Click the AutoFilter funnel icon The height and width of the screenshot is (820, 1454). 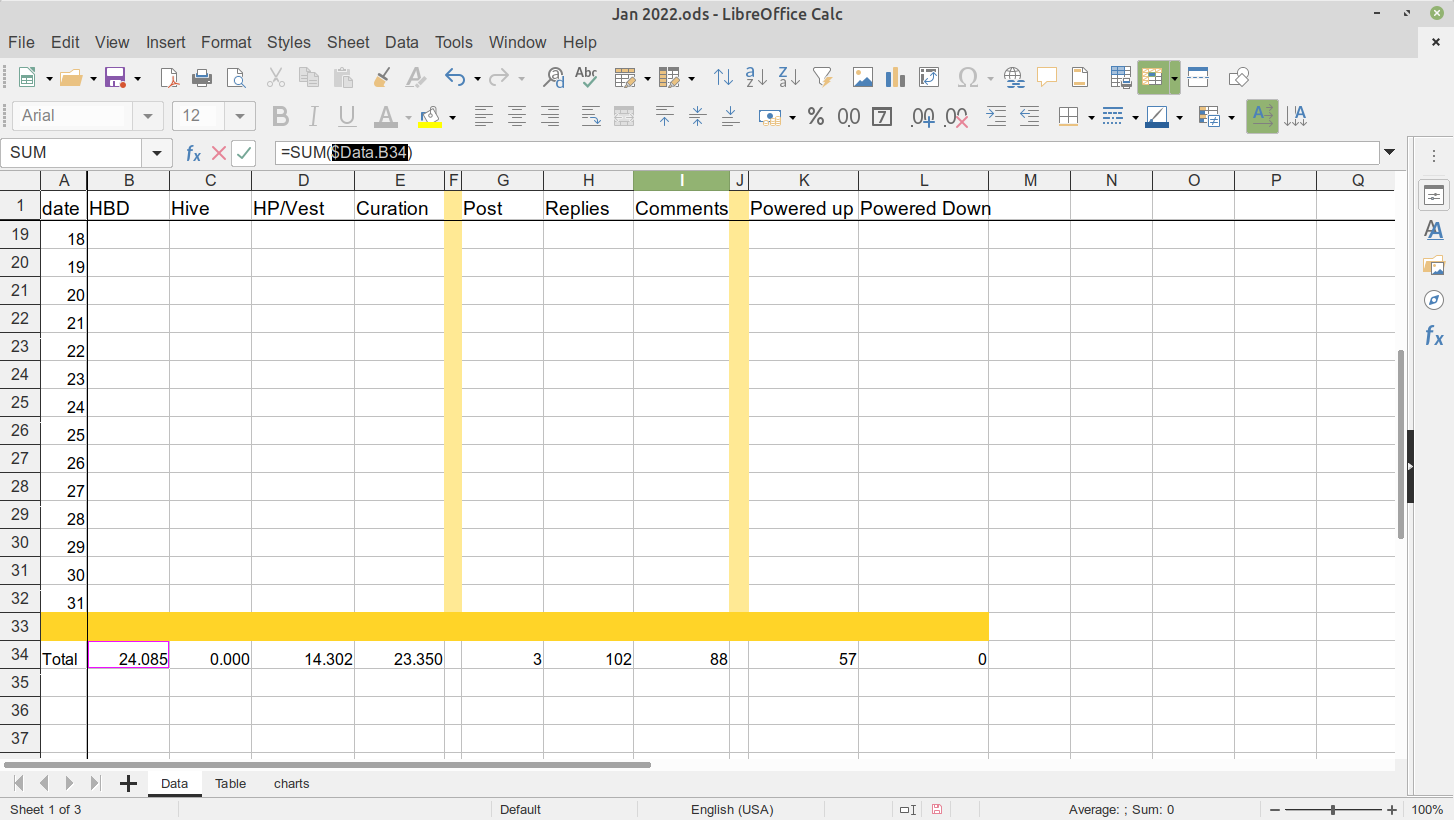tap(823, 78)
